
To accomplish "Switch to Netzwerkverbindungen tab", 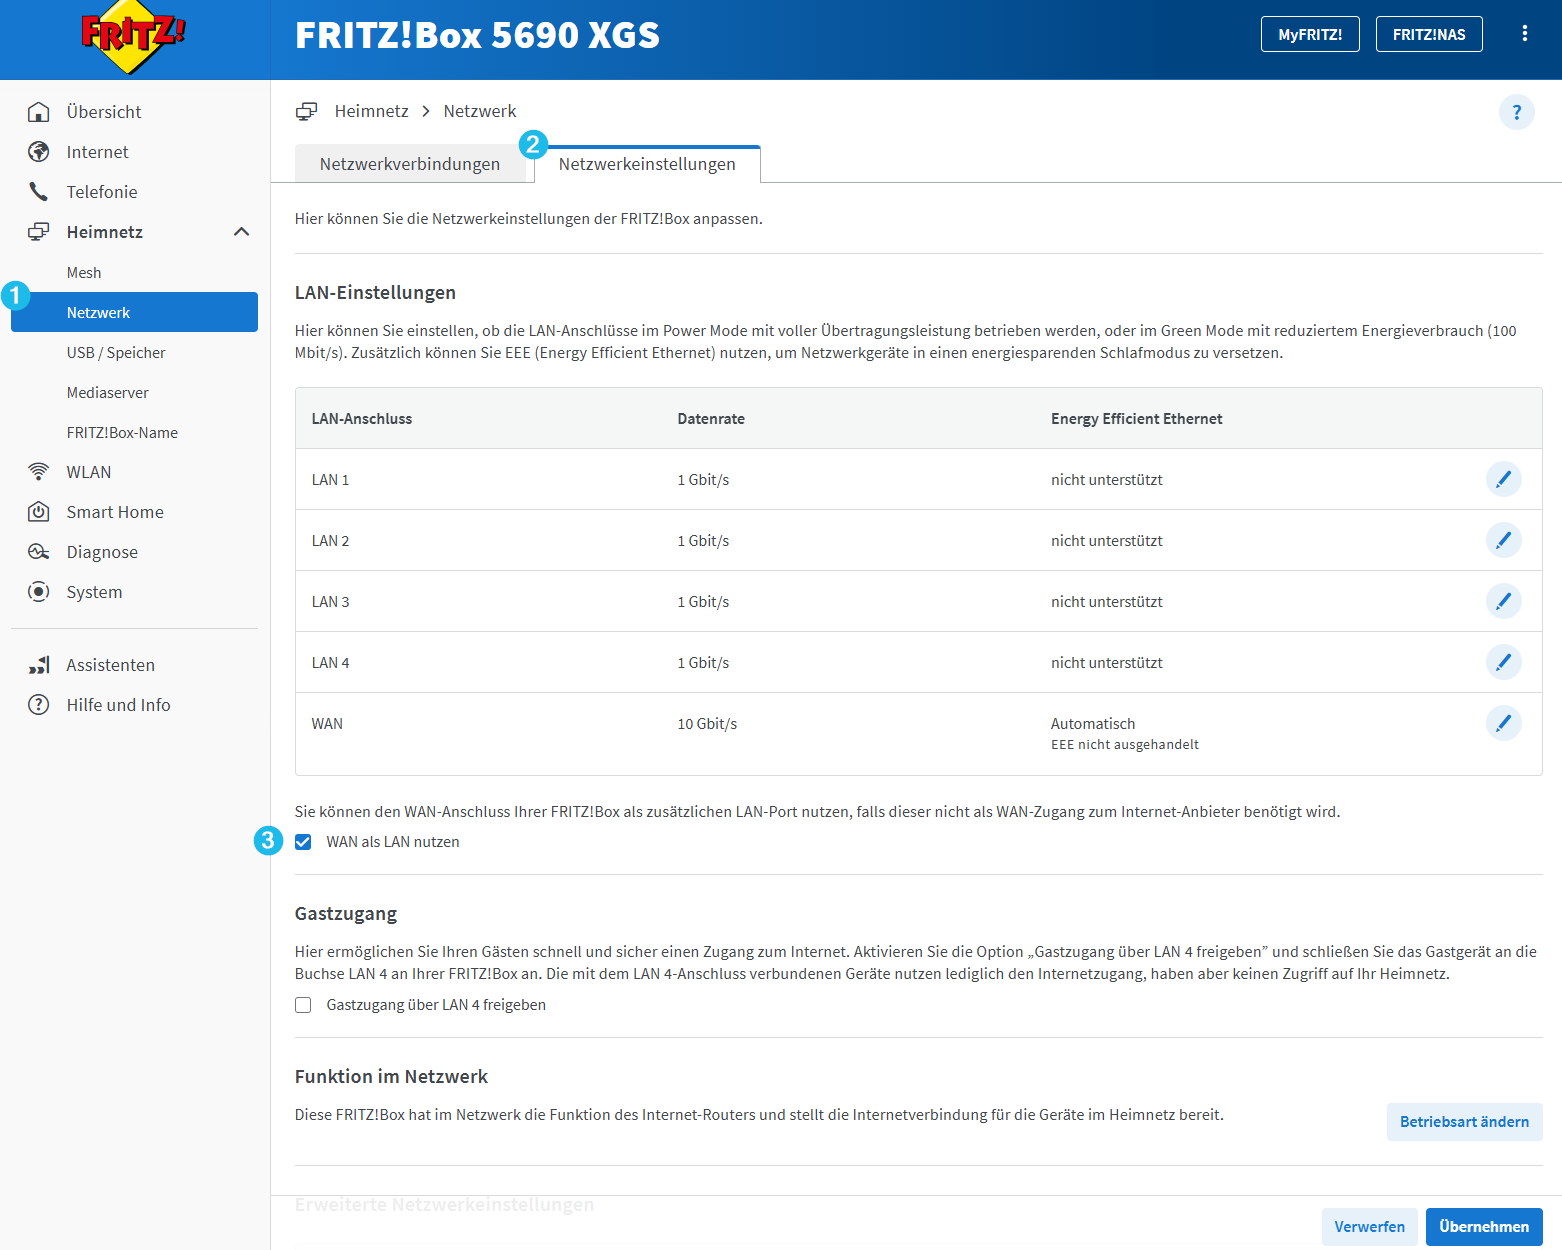I will (x=410, y=164).
